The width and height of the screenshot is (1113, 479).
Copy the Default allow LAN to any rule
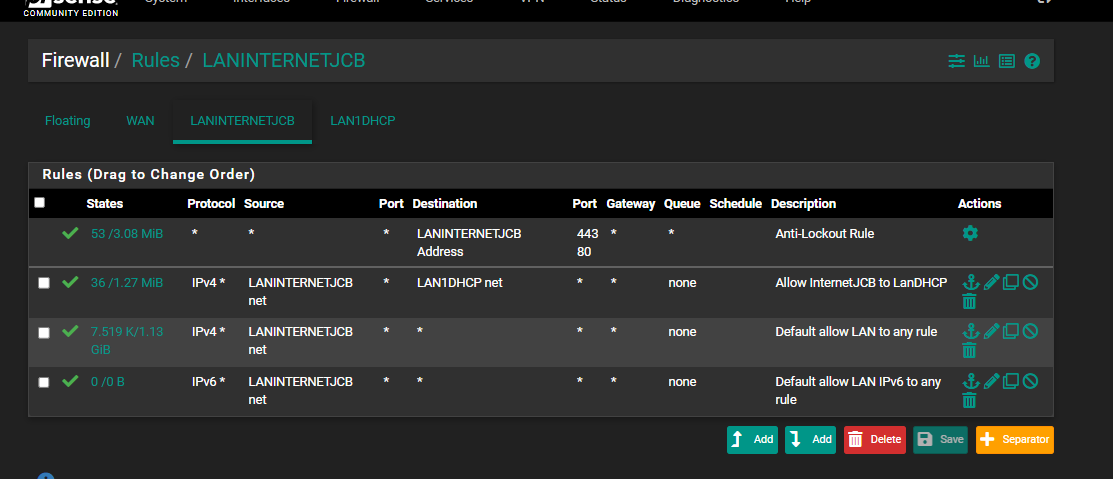click(x=1011, y=331)
